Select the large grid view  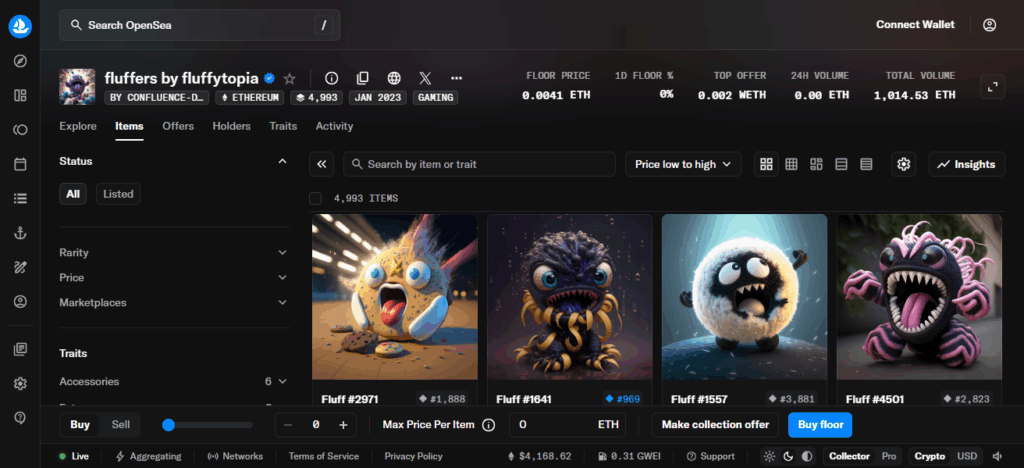[767, 164]
